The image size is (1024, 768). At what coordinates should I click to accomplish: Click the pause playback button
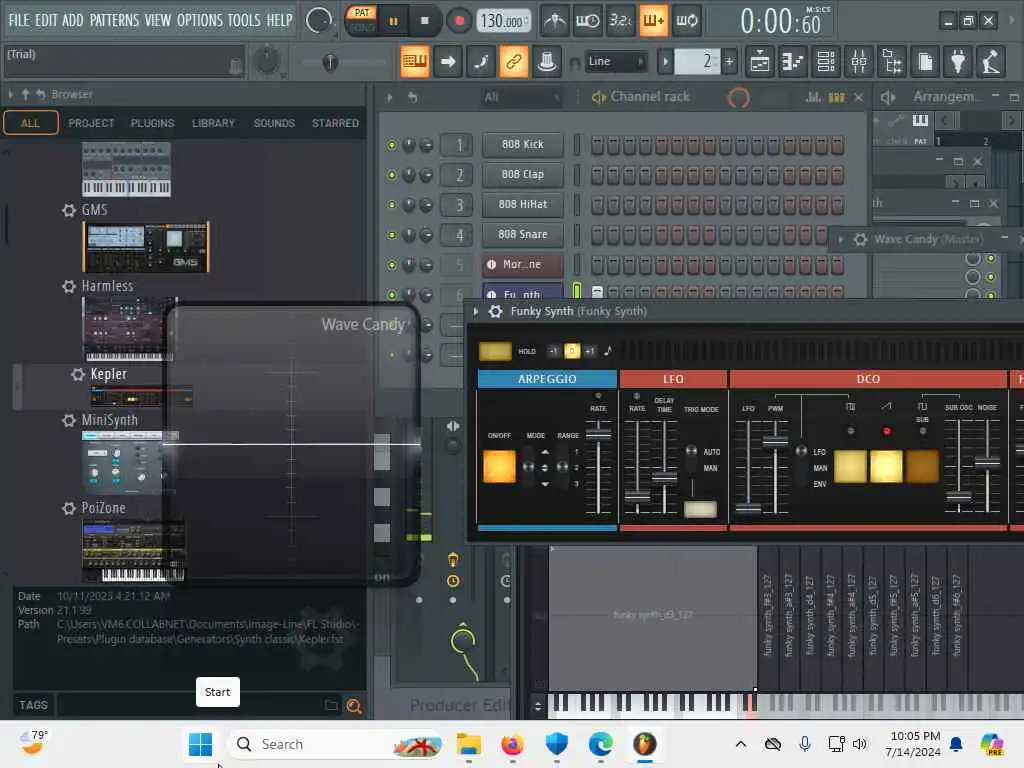393,22
